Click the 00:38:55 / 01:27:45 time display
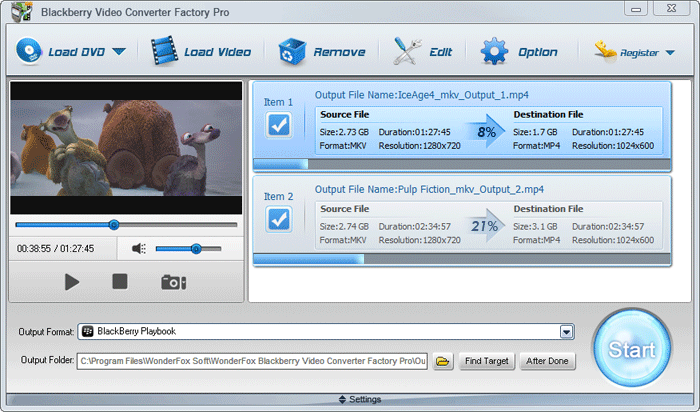Viewport: 700px width, 412px height. pyautogui.click(x=55, y=249)
